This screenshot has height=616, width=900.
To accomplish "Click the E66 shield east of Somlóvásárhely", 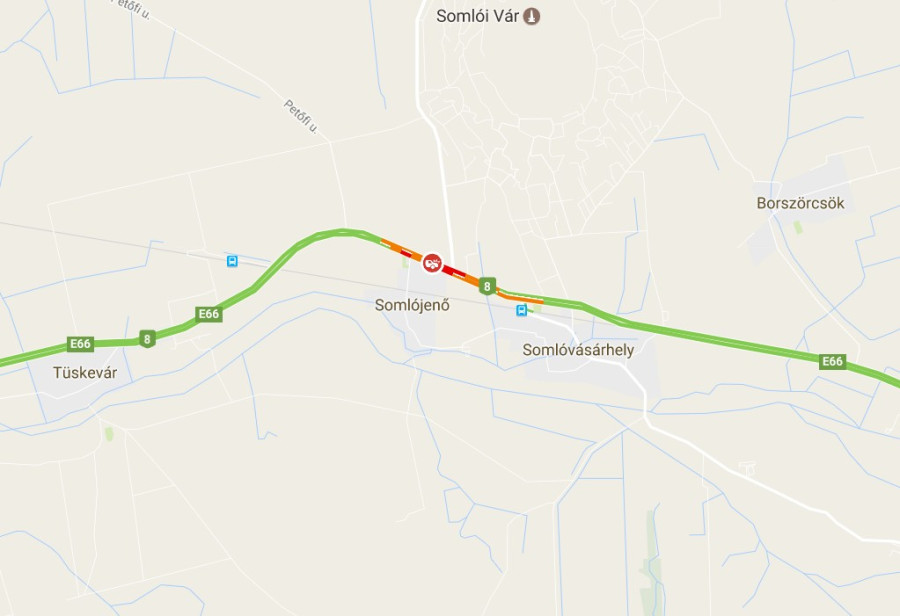I will coord(832,361).
